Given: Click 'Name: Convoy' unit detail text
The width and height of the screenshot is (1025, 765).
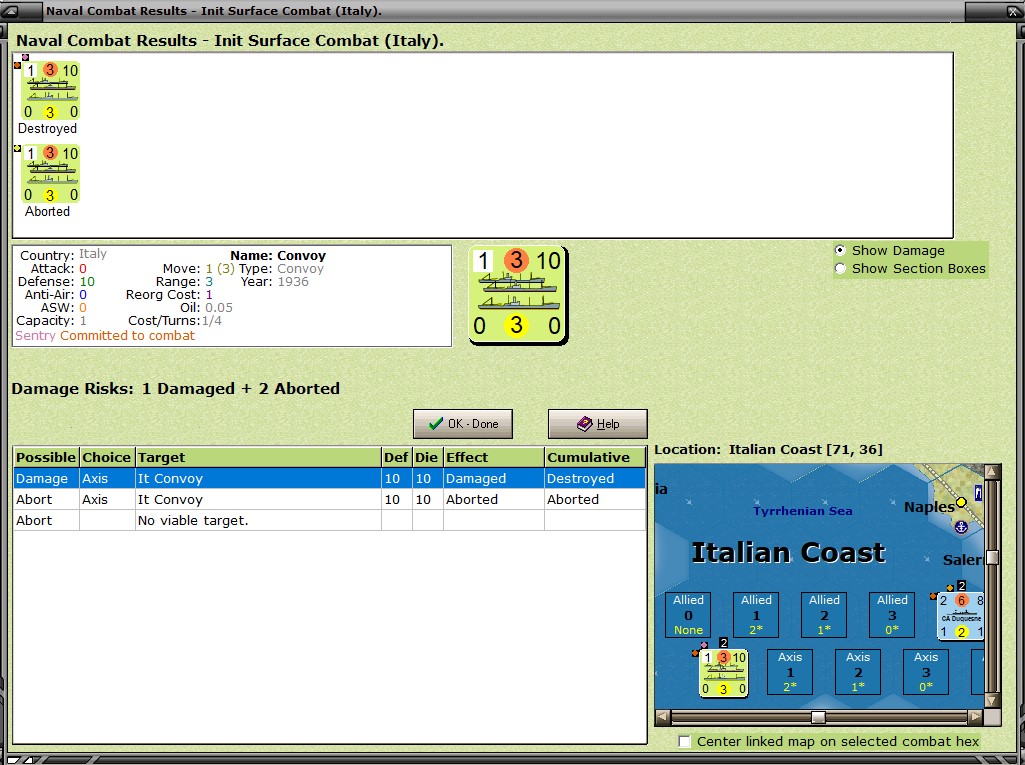Looking at the screenshot, I should pos(278,256).
